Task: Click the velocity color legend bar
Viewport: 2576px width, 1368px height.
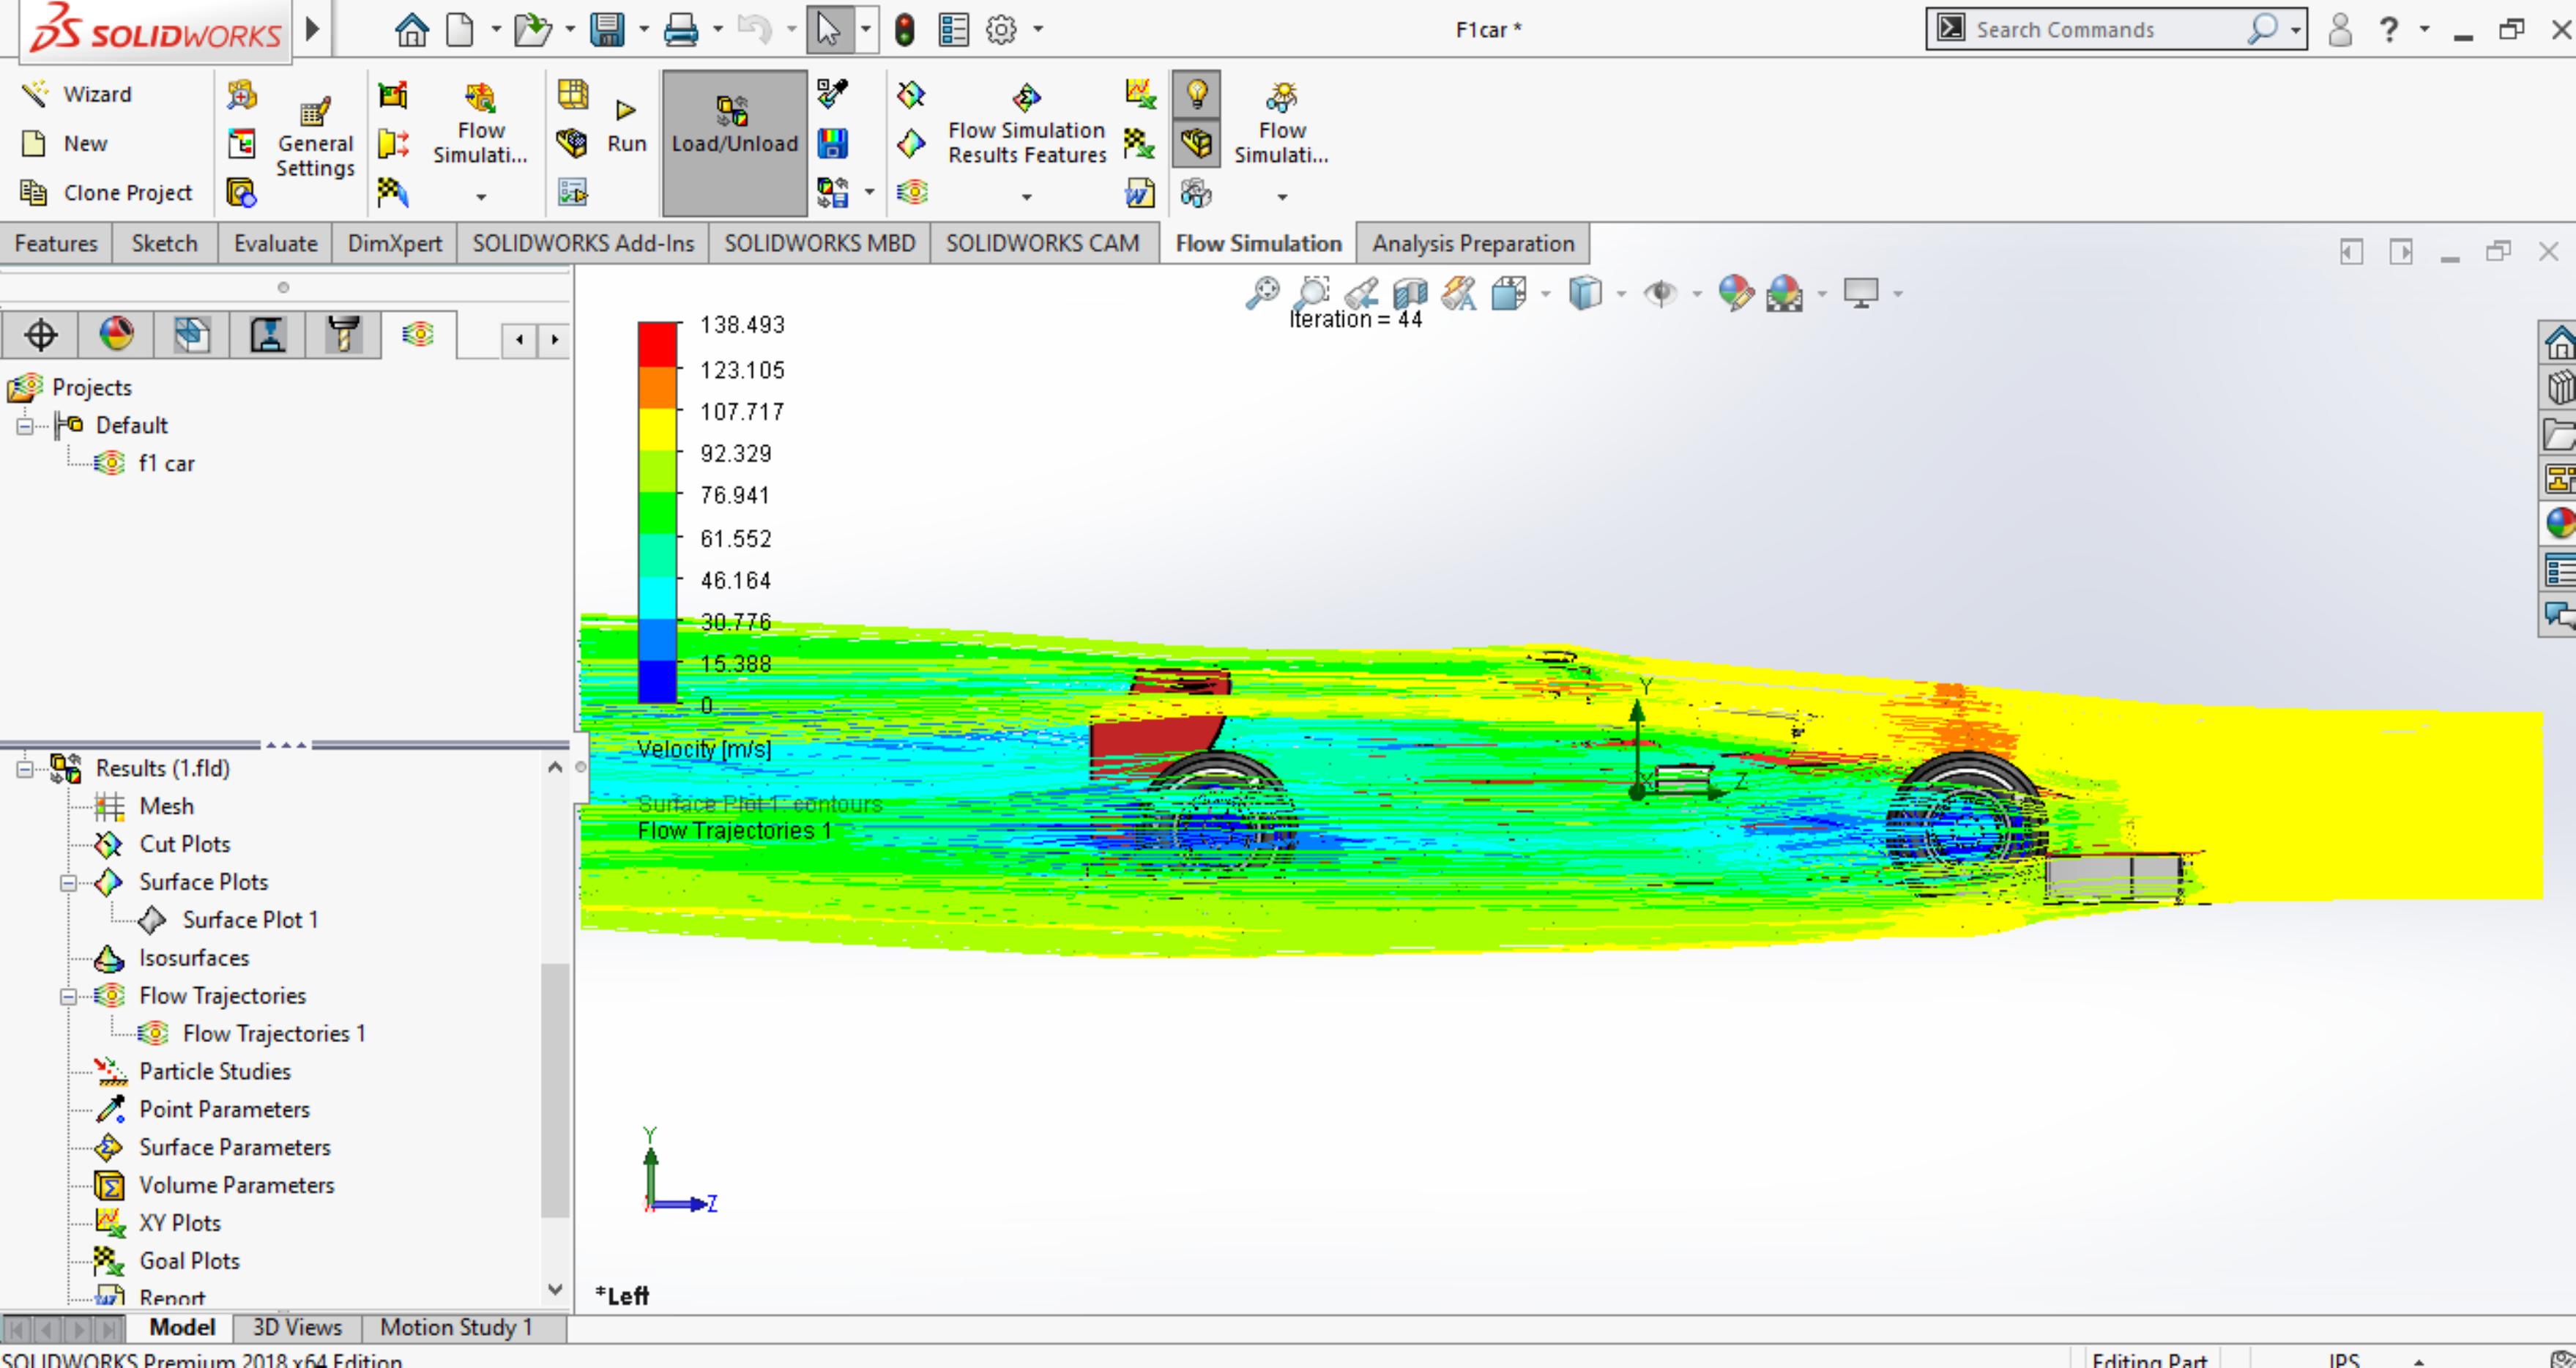Action: tap(657, 513)
